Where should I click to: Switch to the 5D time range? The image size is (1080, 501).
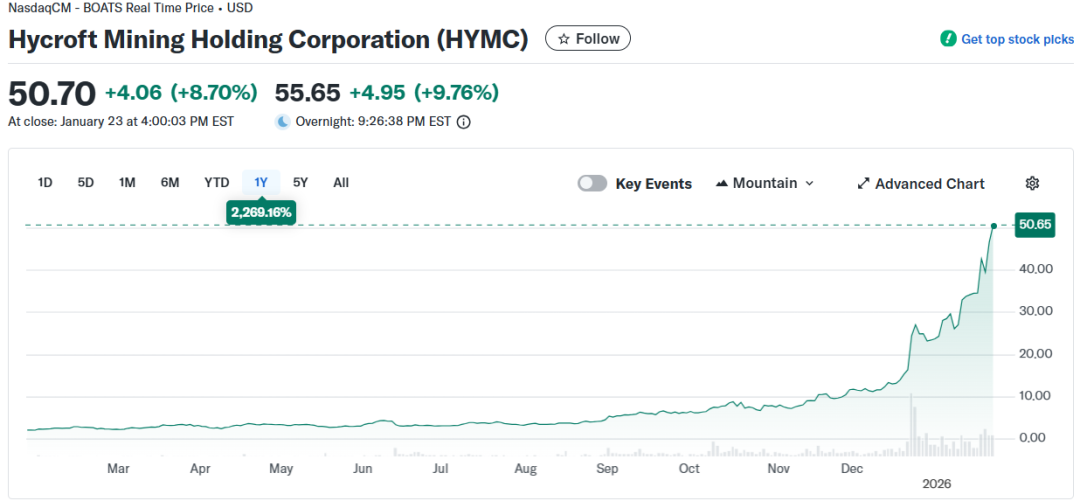click(86, 182)
